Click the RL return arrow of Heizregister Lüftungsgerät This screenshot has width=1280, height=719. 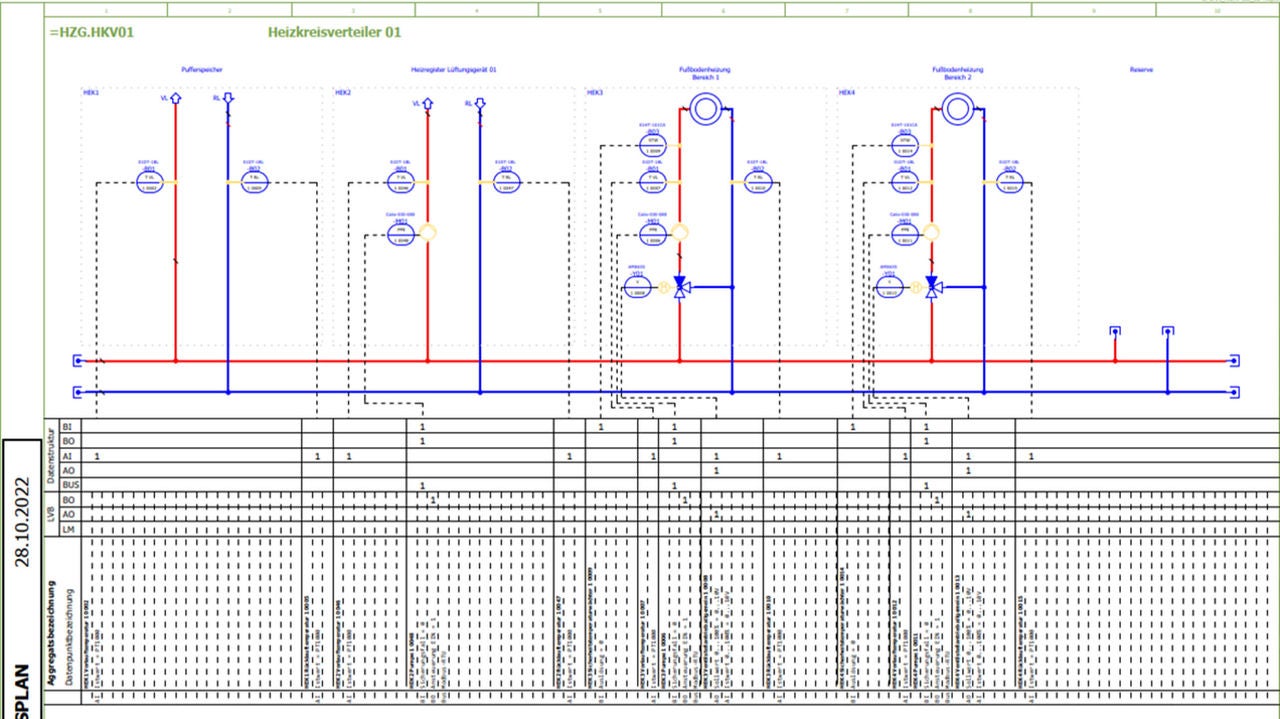(479, 101)
